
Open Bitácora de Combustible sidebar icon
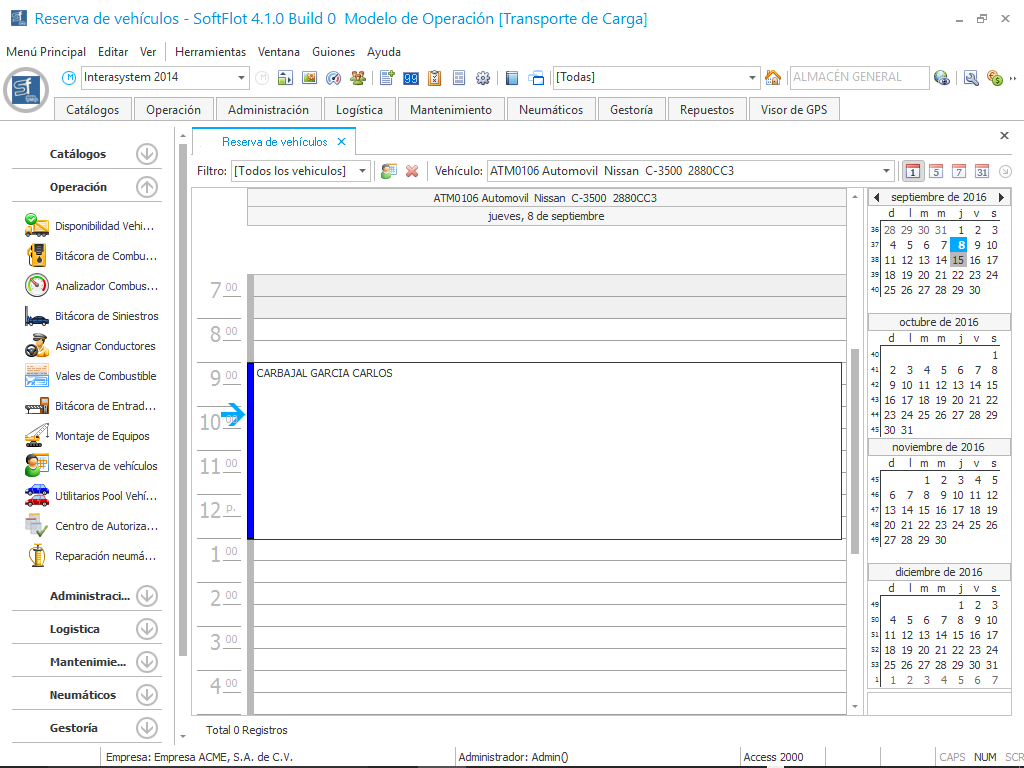(37, 256)
